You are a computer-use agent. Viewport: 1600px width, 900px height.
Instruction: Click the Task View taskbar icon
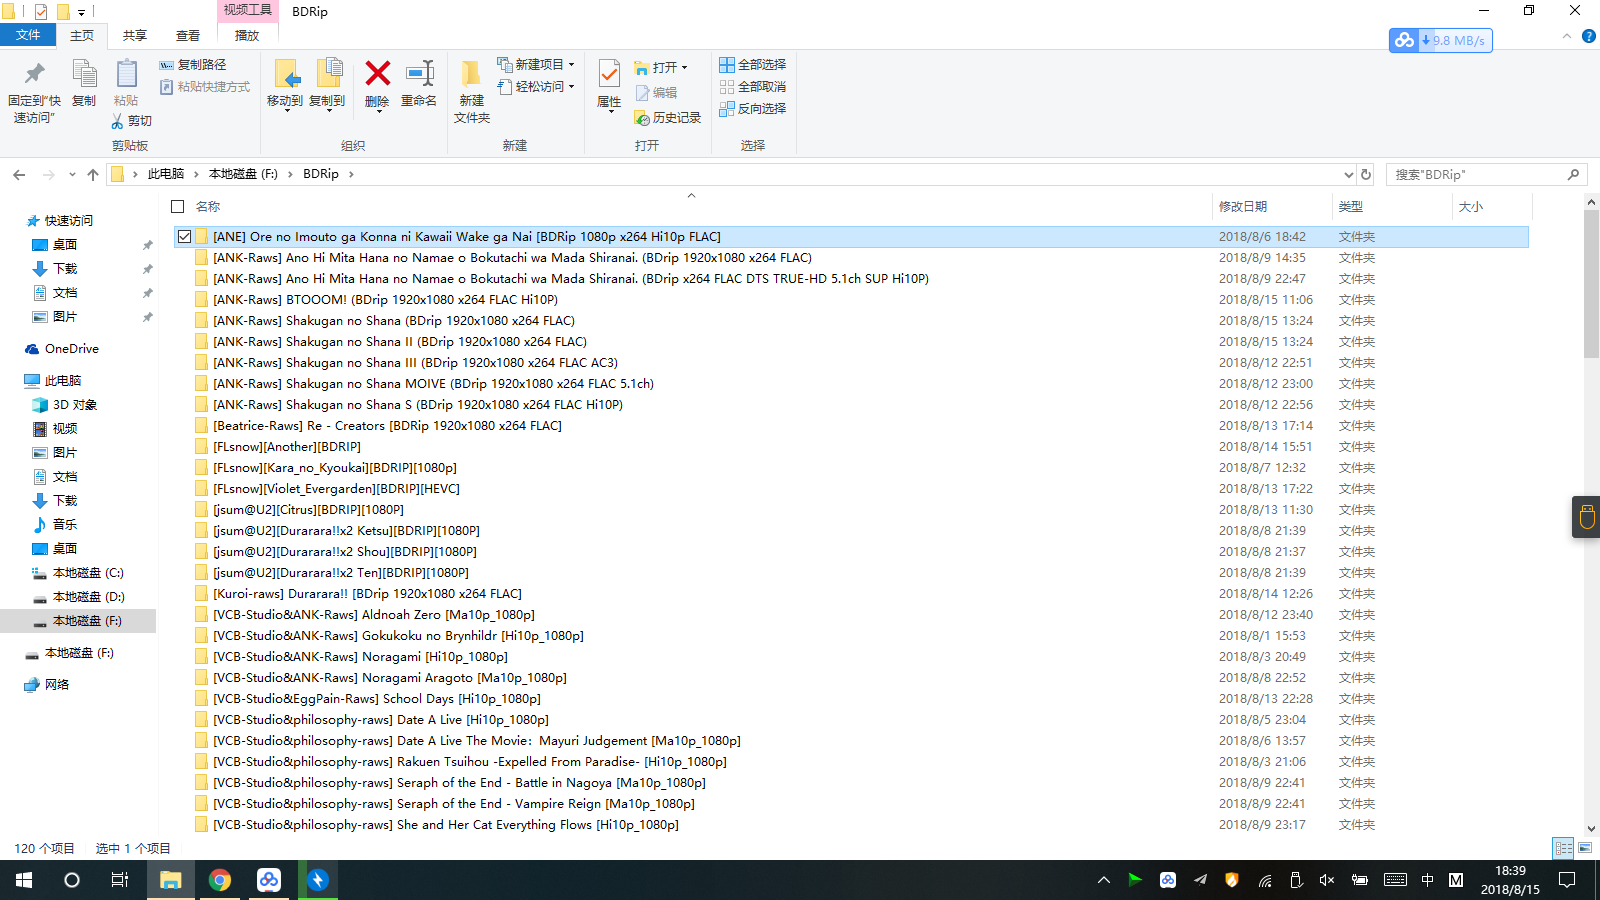(x=120, y=880)
